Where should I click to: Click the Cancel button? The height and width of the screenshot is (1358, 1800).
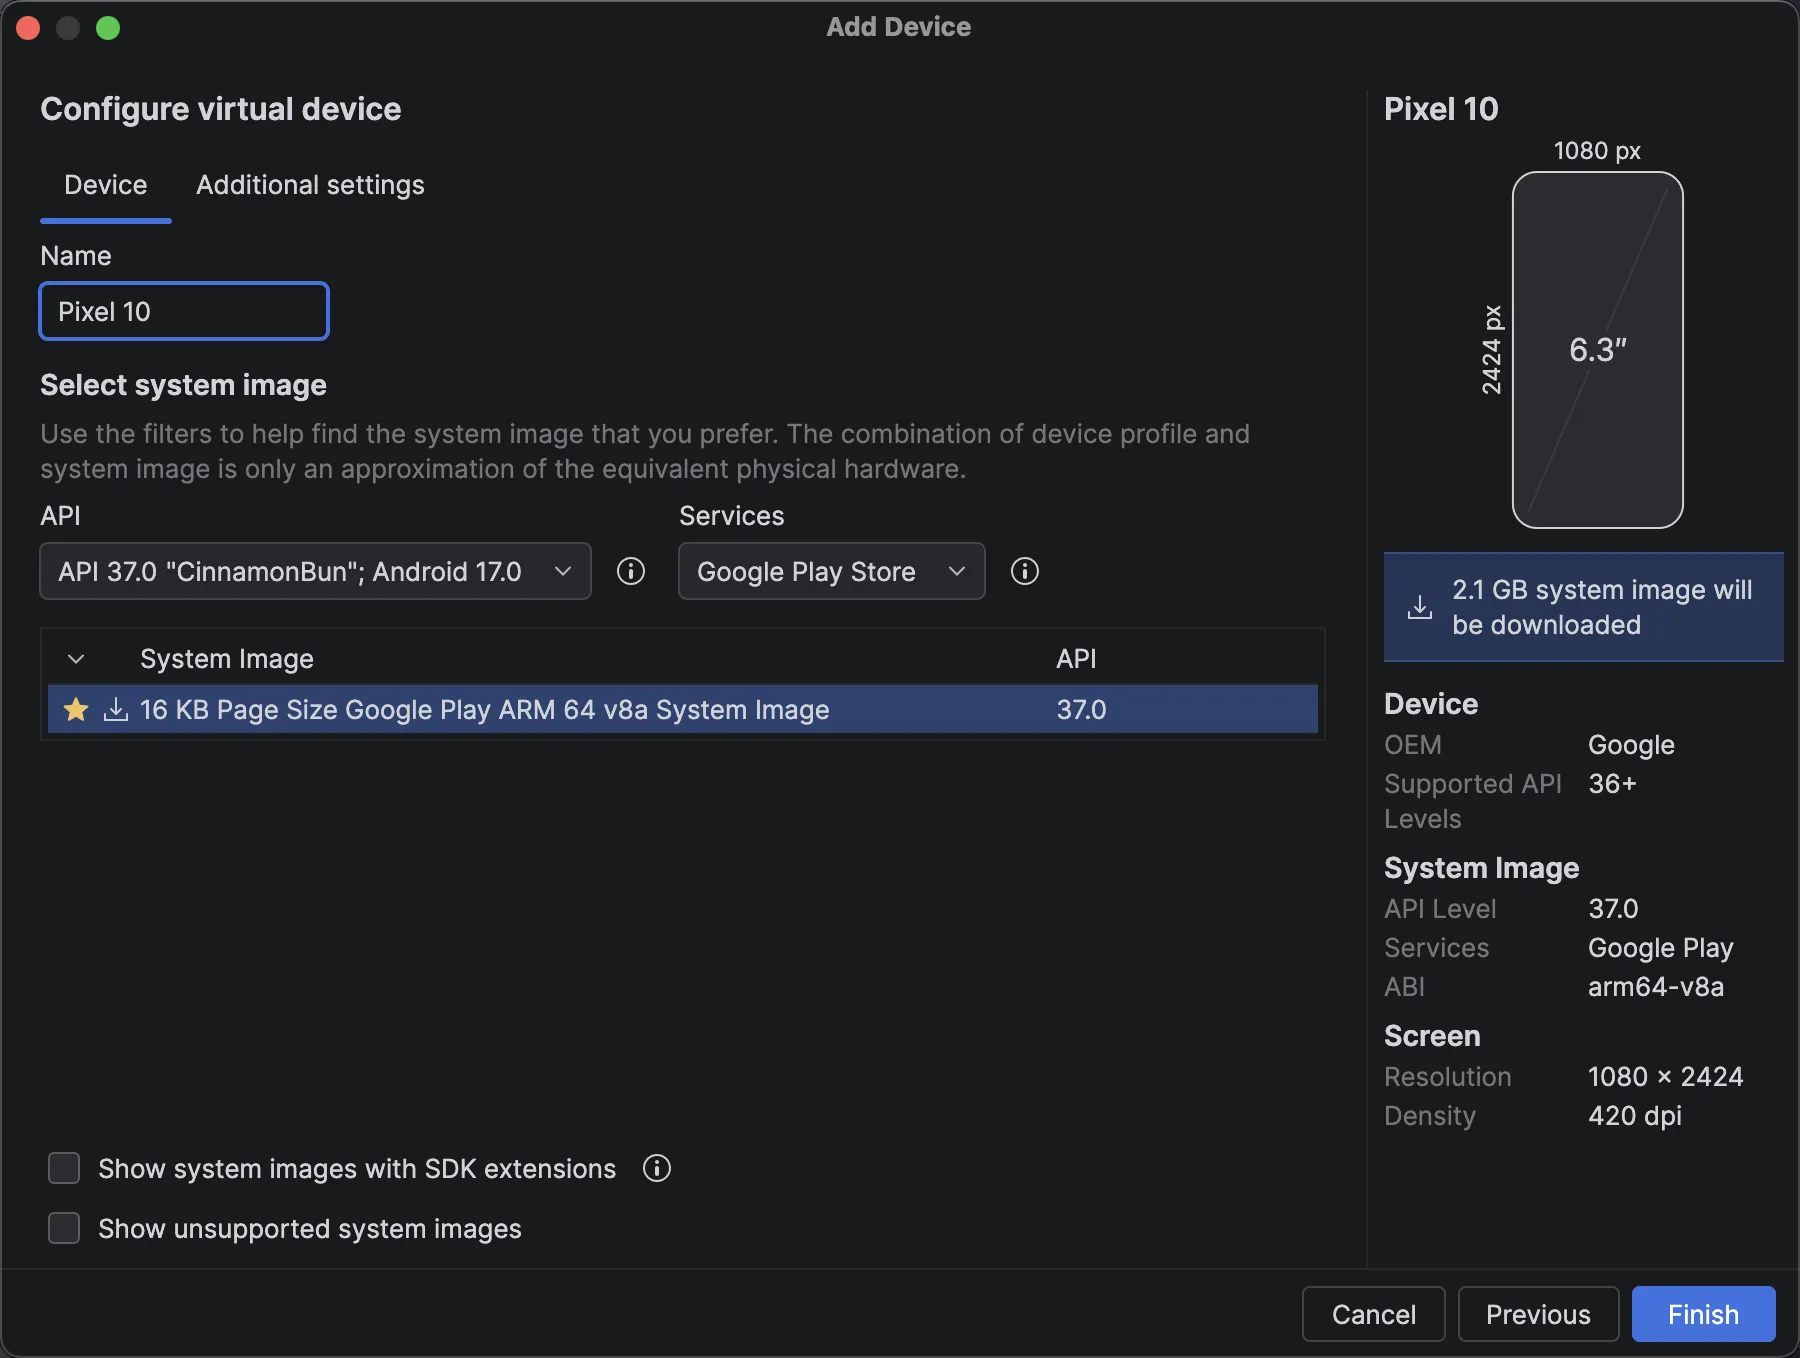pos(1374,1314)
